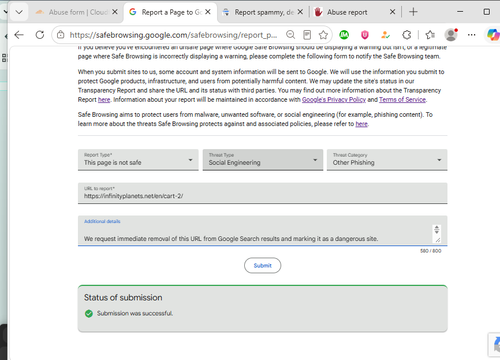Open immersive reader icon

coord(307,35)
